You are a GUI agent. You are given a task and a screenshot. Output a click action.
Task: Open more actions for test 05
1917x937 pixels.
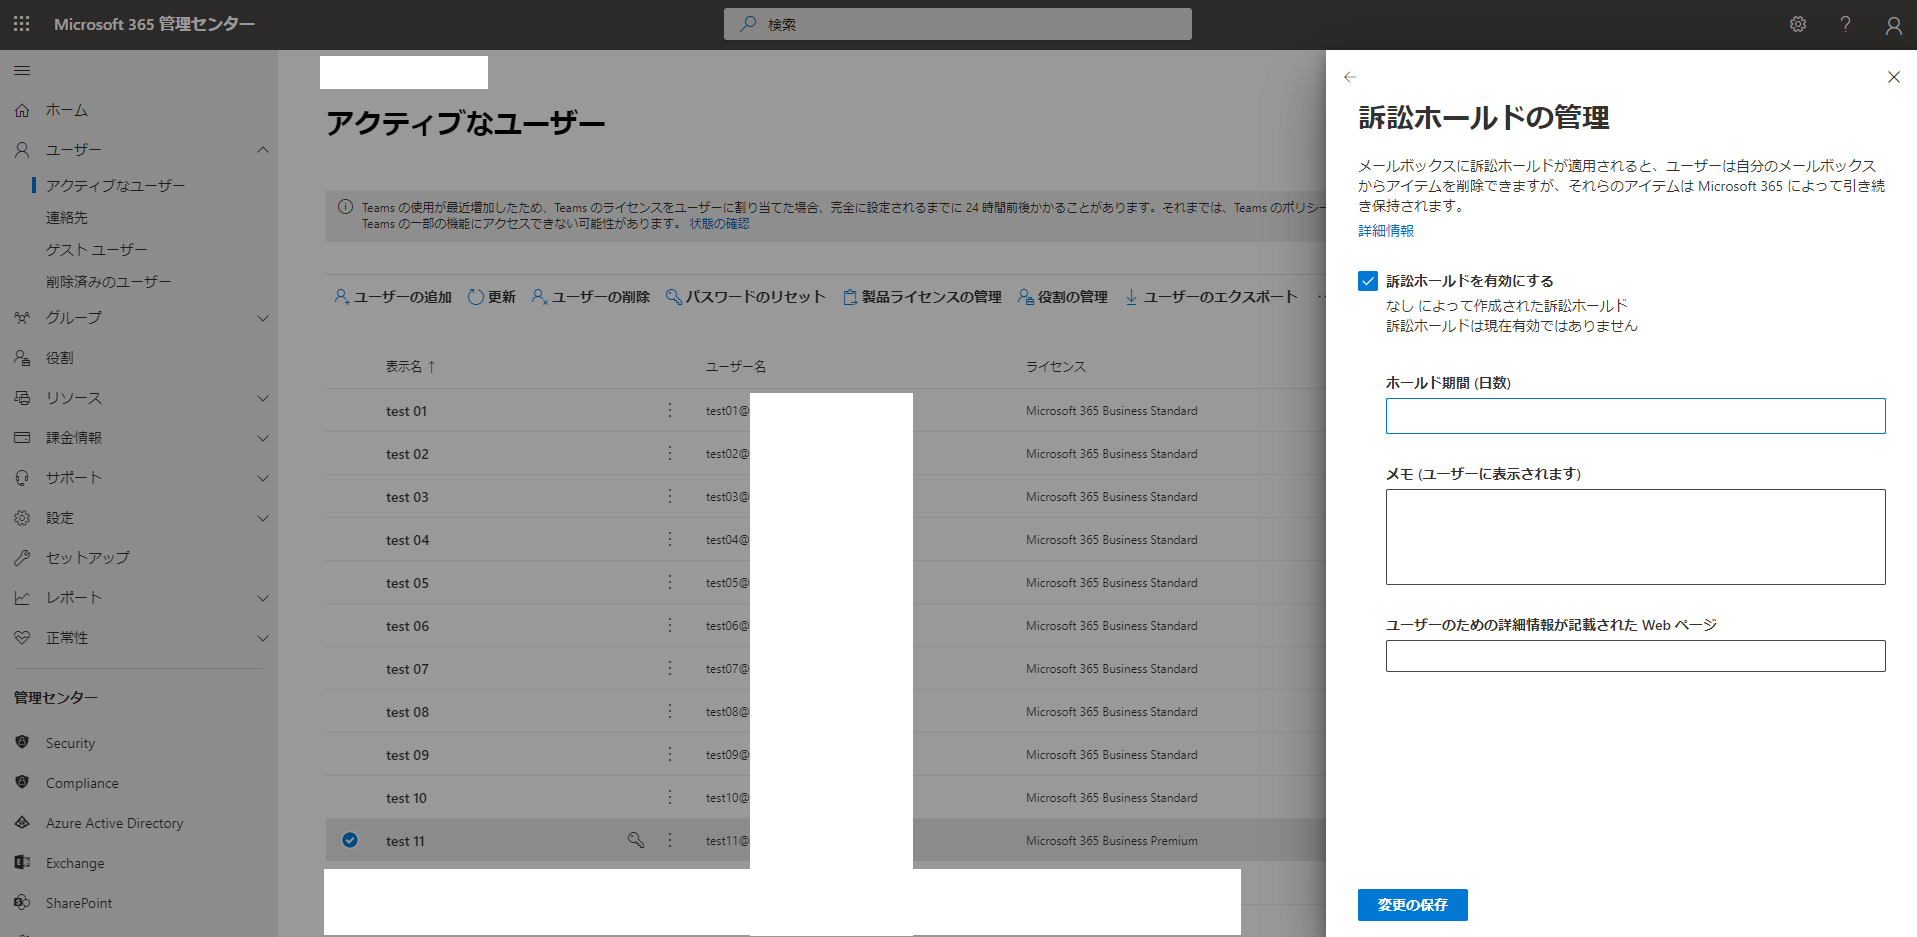[x=670, y=582]
